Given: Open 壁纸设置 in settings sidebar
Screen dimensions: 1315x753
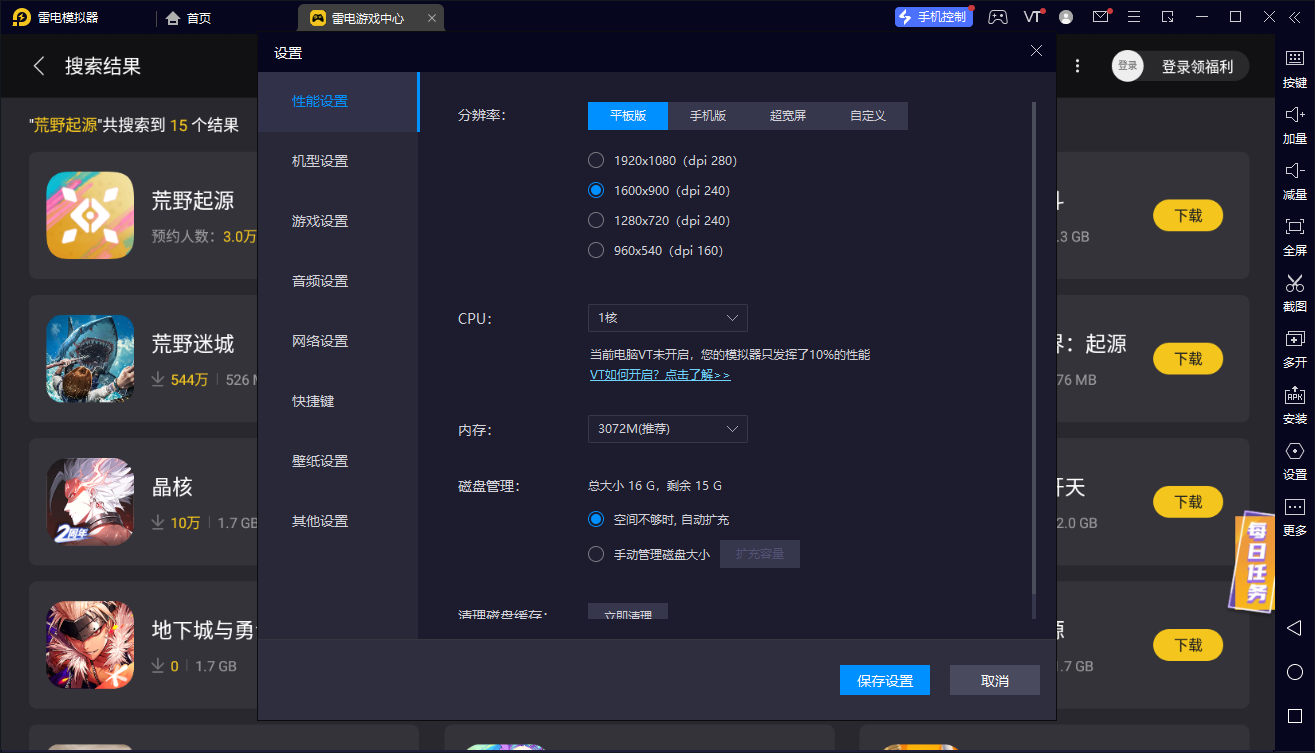Looking at the screenshot, I should coord(338,462).
